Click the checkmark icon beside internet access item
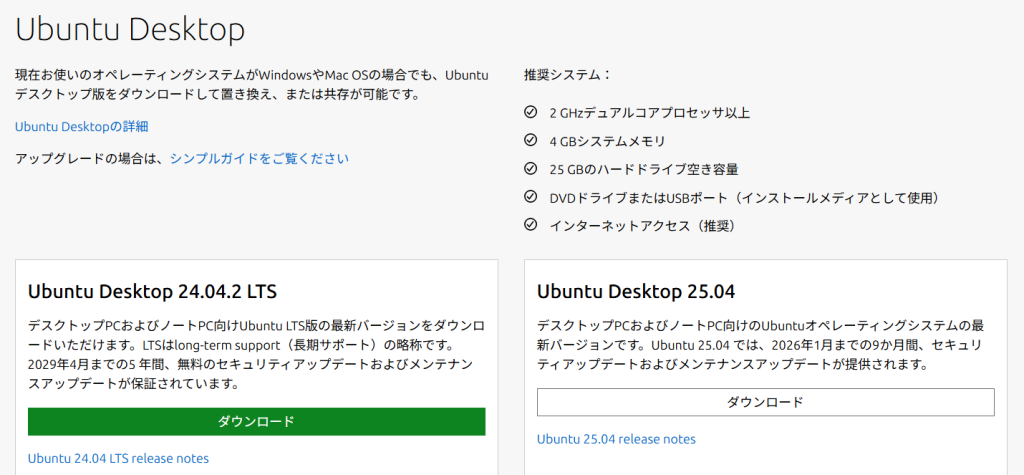Image resolution: width=1024 pixels, height=475 pixels. click(531, 225)
